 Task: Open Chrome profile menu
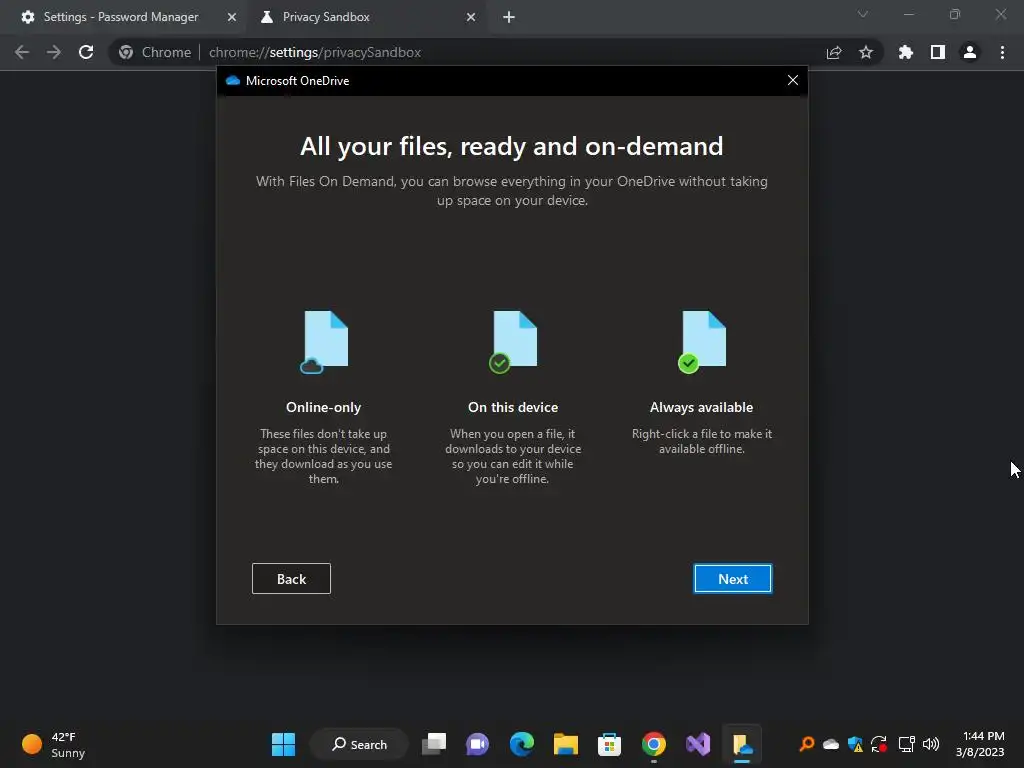tap(970, 52)
